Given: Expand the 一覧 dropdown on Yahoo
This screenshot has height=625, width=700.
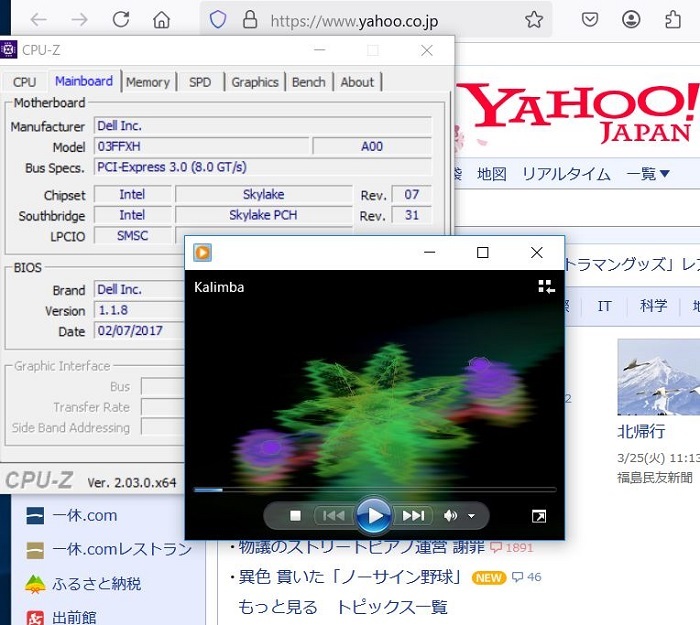Looking at the screenshot, I should click(648, 173).
